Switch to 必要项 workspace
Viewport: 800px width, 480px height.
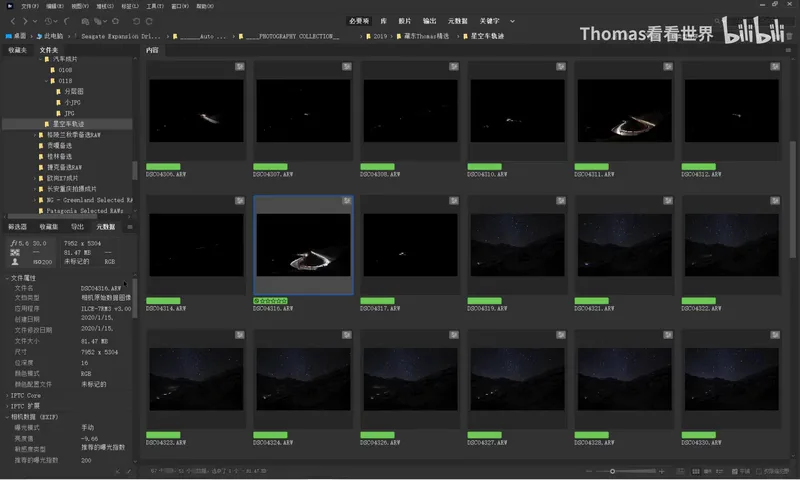coord(359,21)
